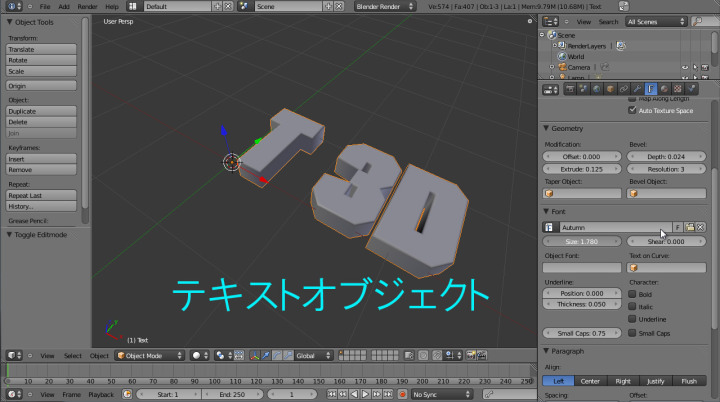Hide the Camera with eye icon

coord(685,67)
